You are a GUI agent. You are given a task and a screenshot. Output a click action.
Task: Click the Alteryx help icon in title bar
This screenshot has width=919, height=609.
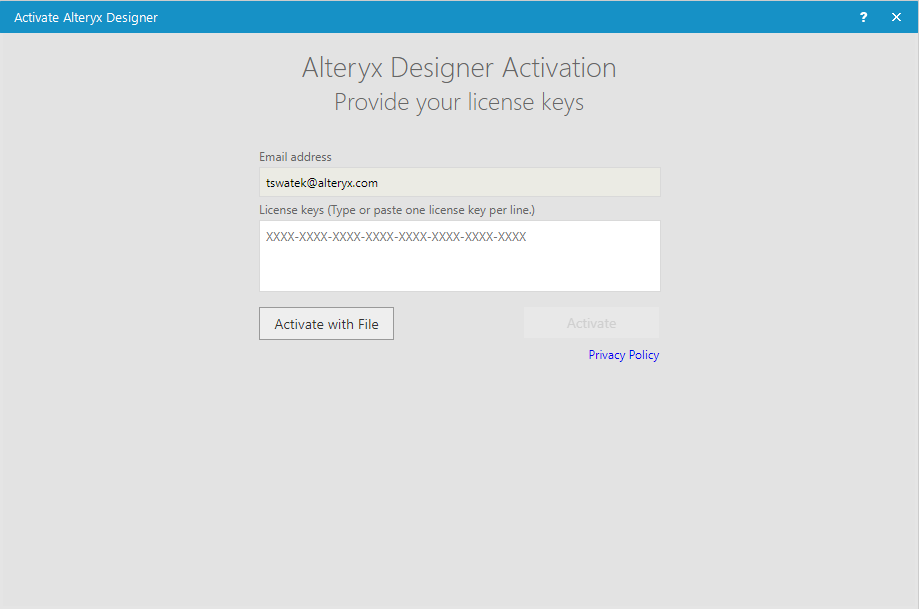pos(863,17)
